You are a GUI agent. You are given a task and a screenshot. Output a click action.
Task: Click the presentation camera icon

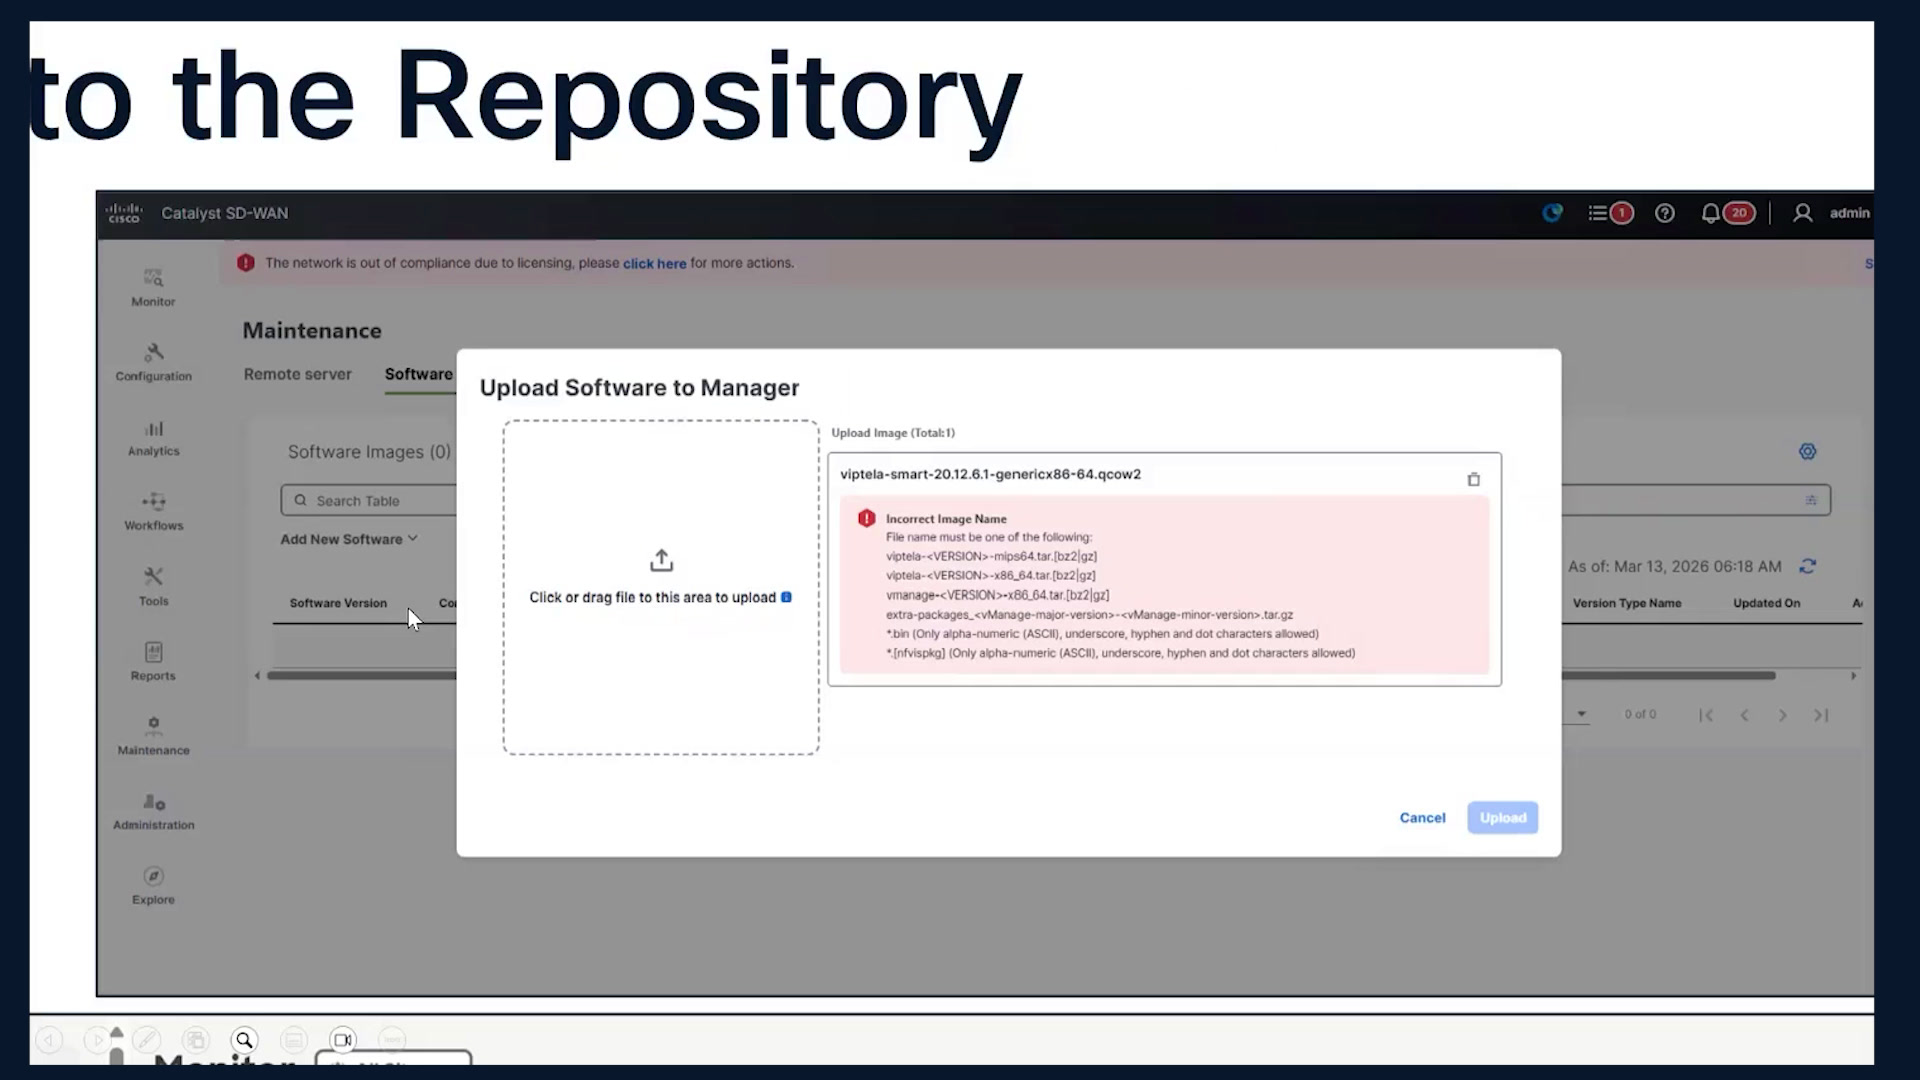tap(342, 1040)
